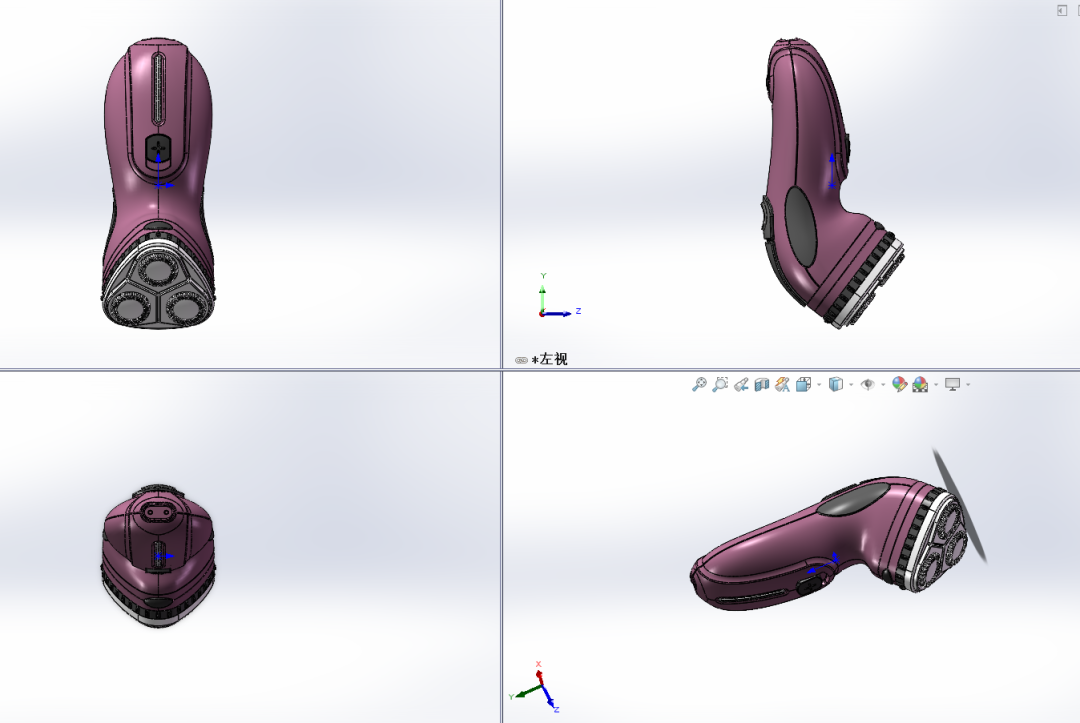Image resolution: width=1080 pixels, height=723 pixels.
Task: Click the *左视 view label
Action: pos(550,359)
